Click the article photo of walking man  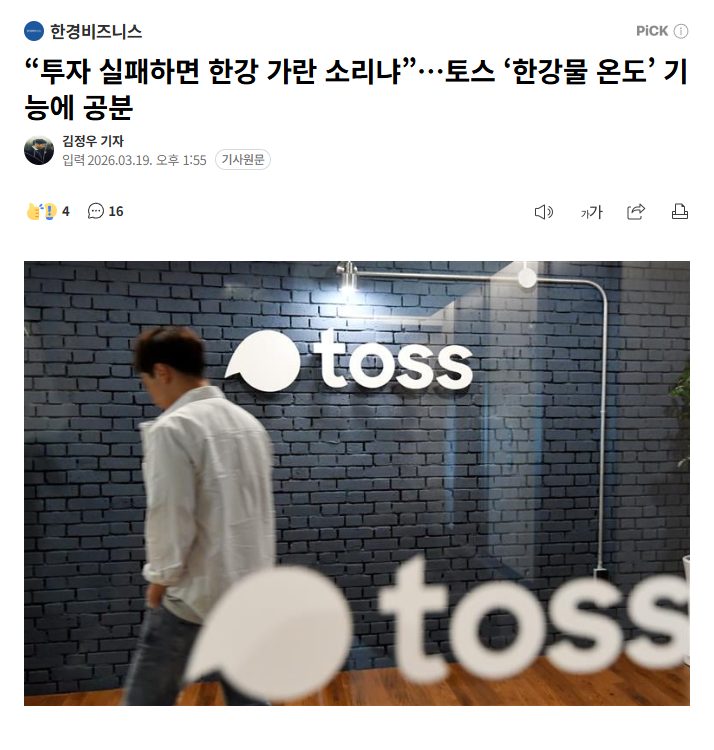coord(357,483)
